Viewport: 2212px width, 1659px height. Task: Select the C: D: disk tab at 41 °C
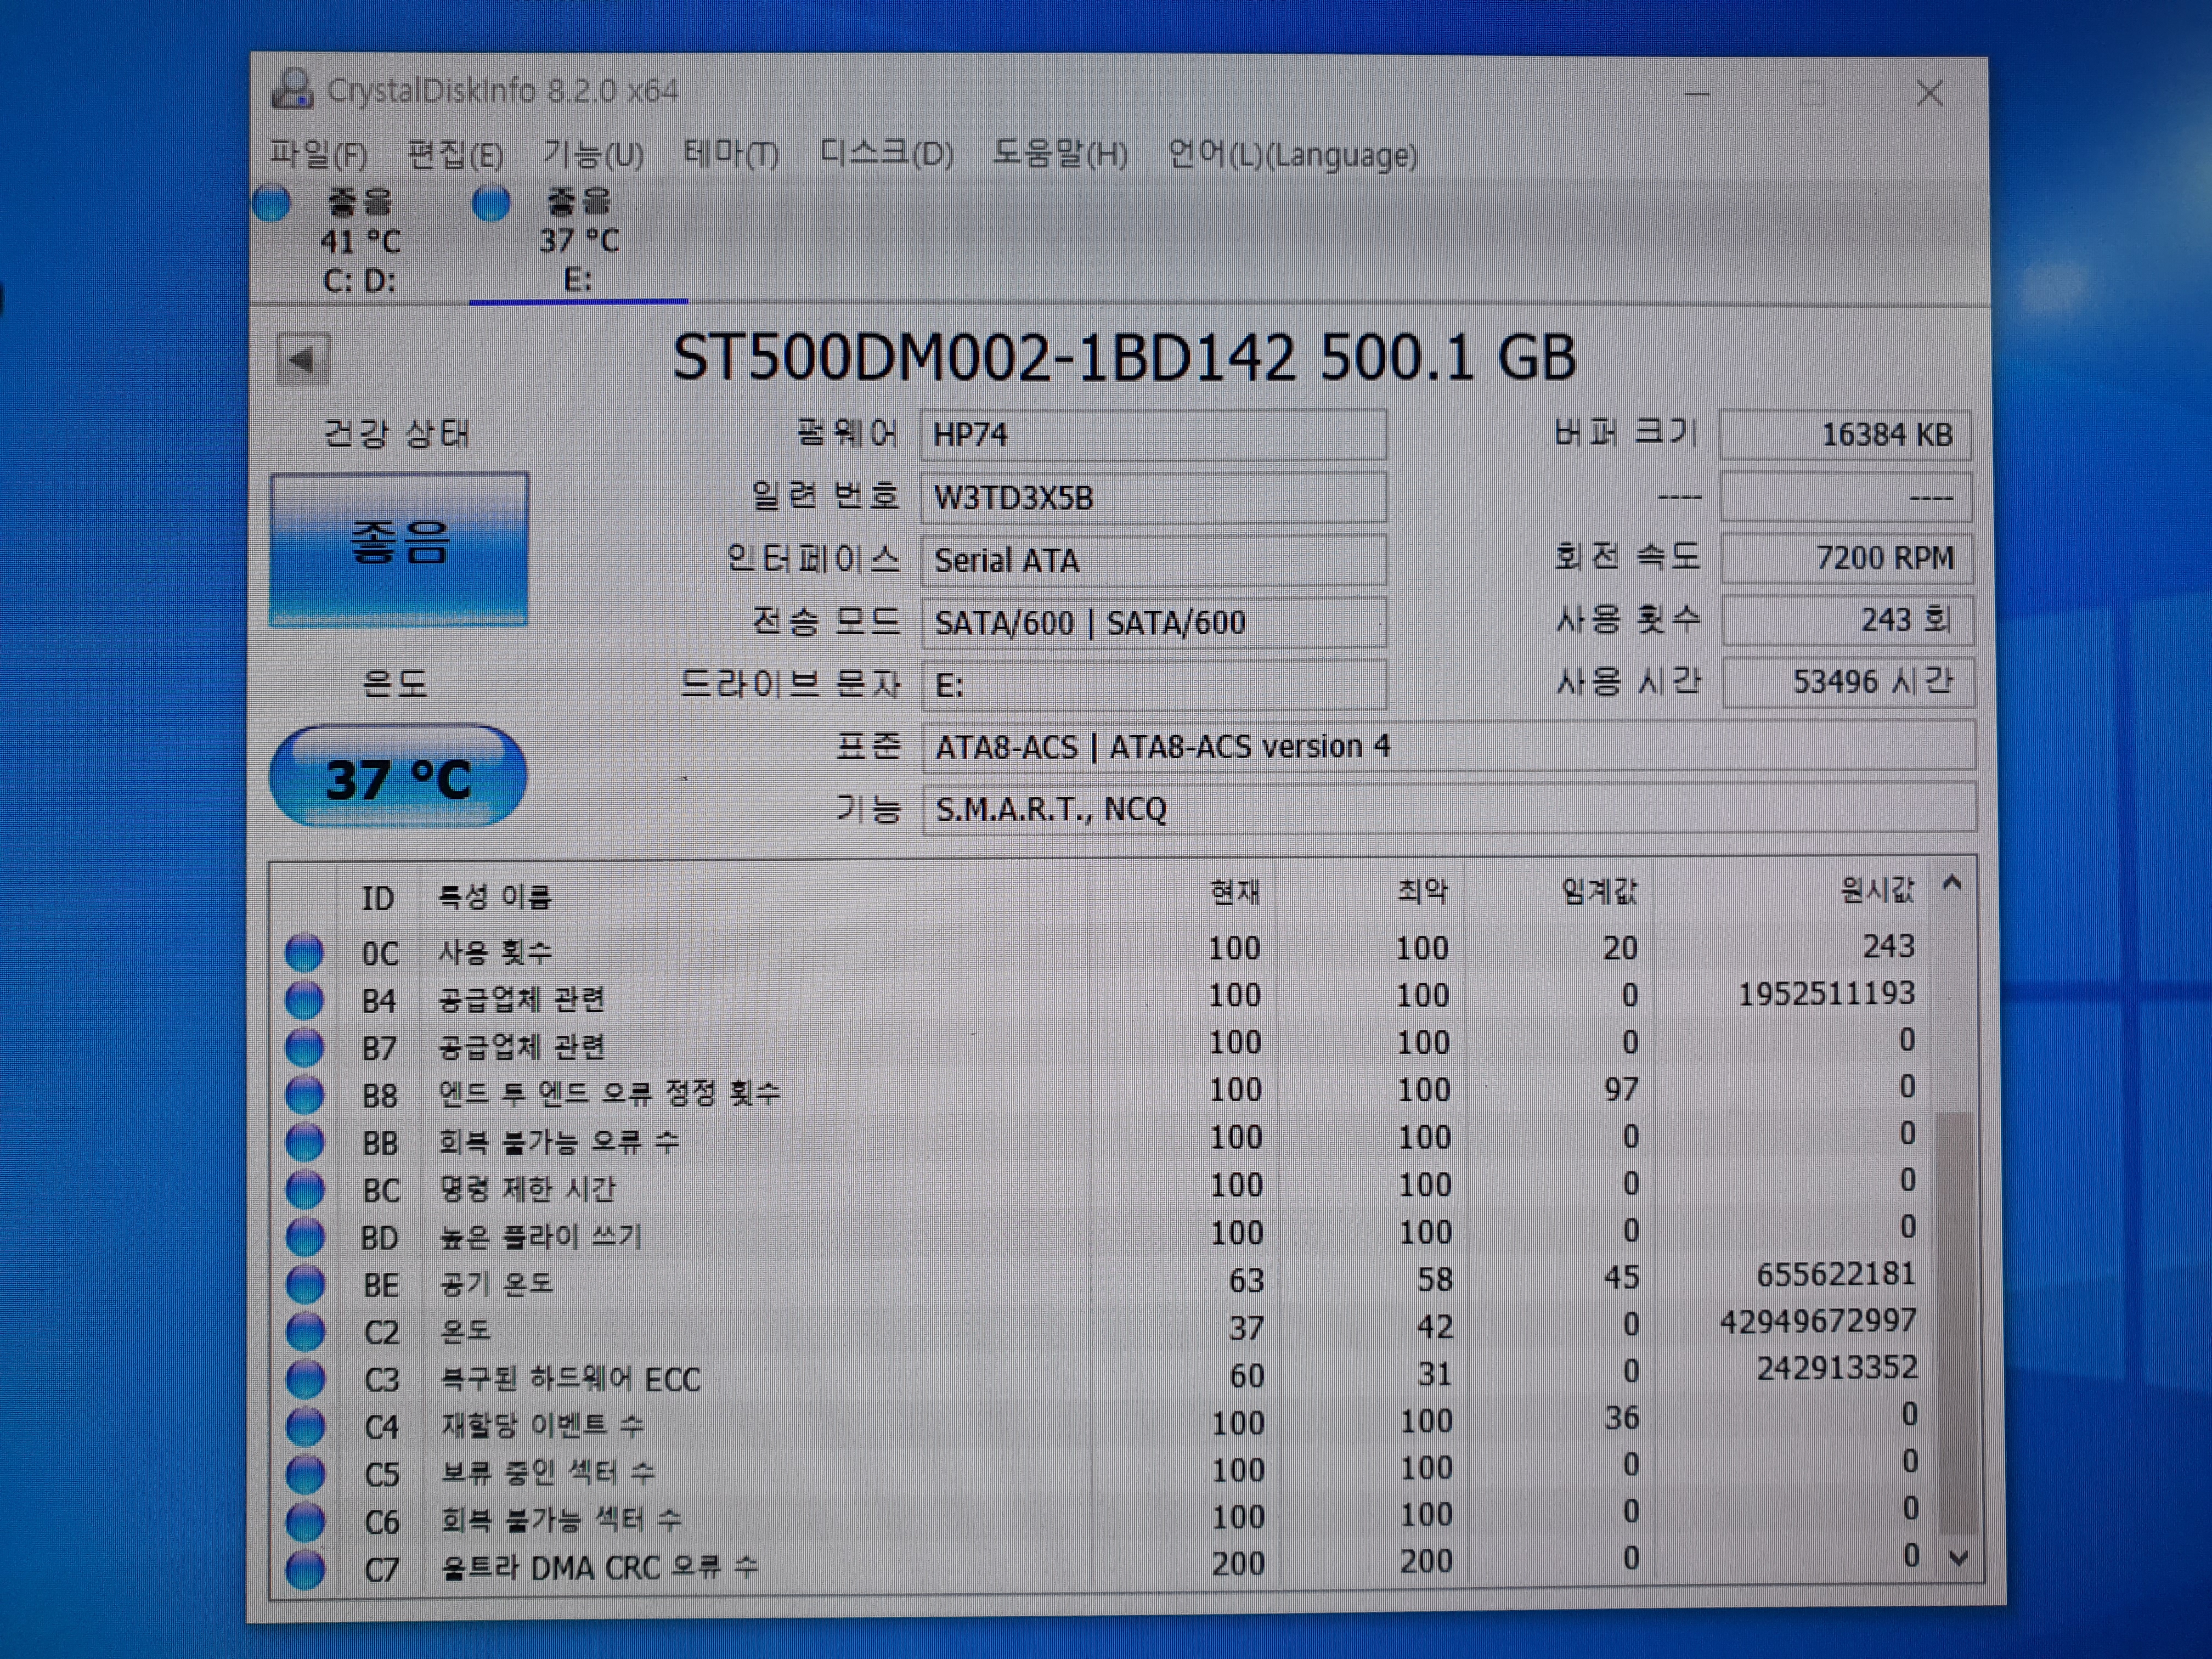[360, 241]
